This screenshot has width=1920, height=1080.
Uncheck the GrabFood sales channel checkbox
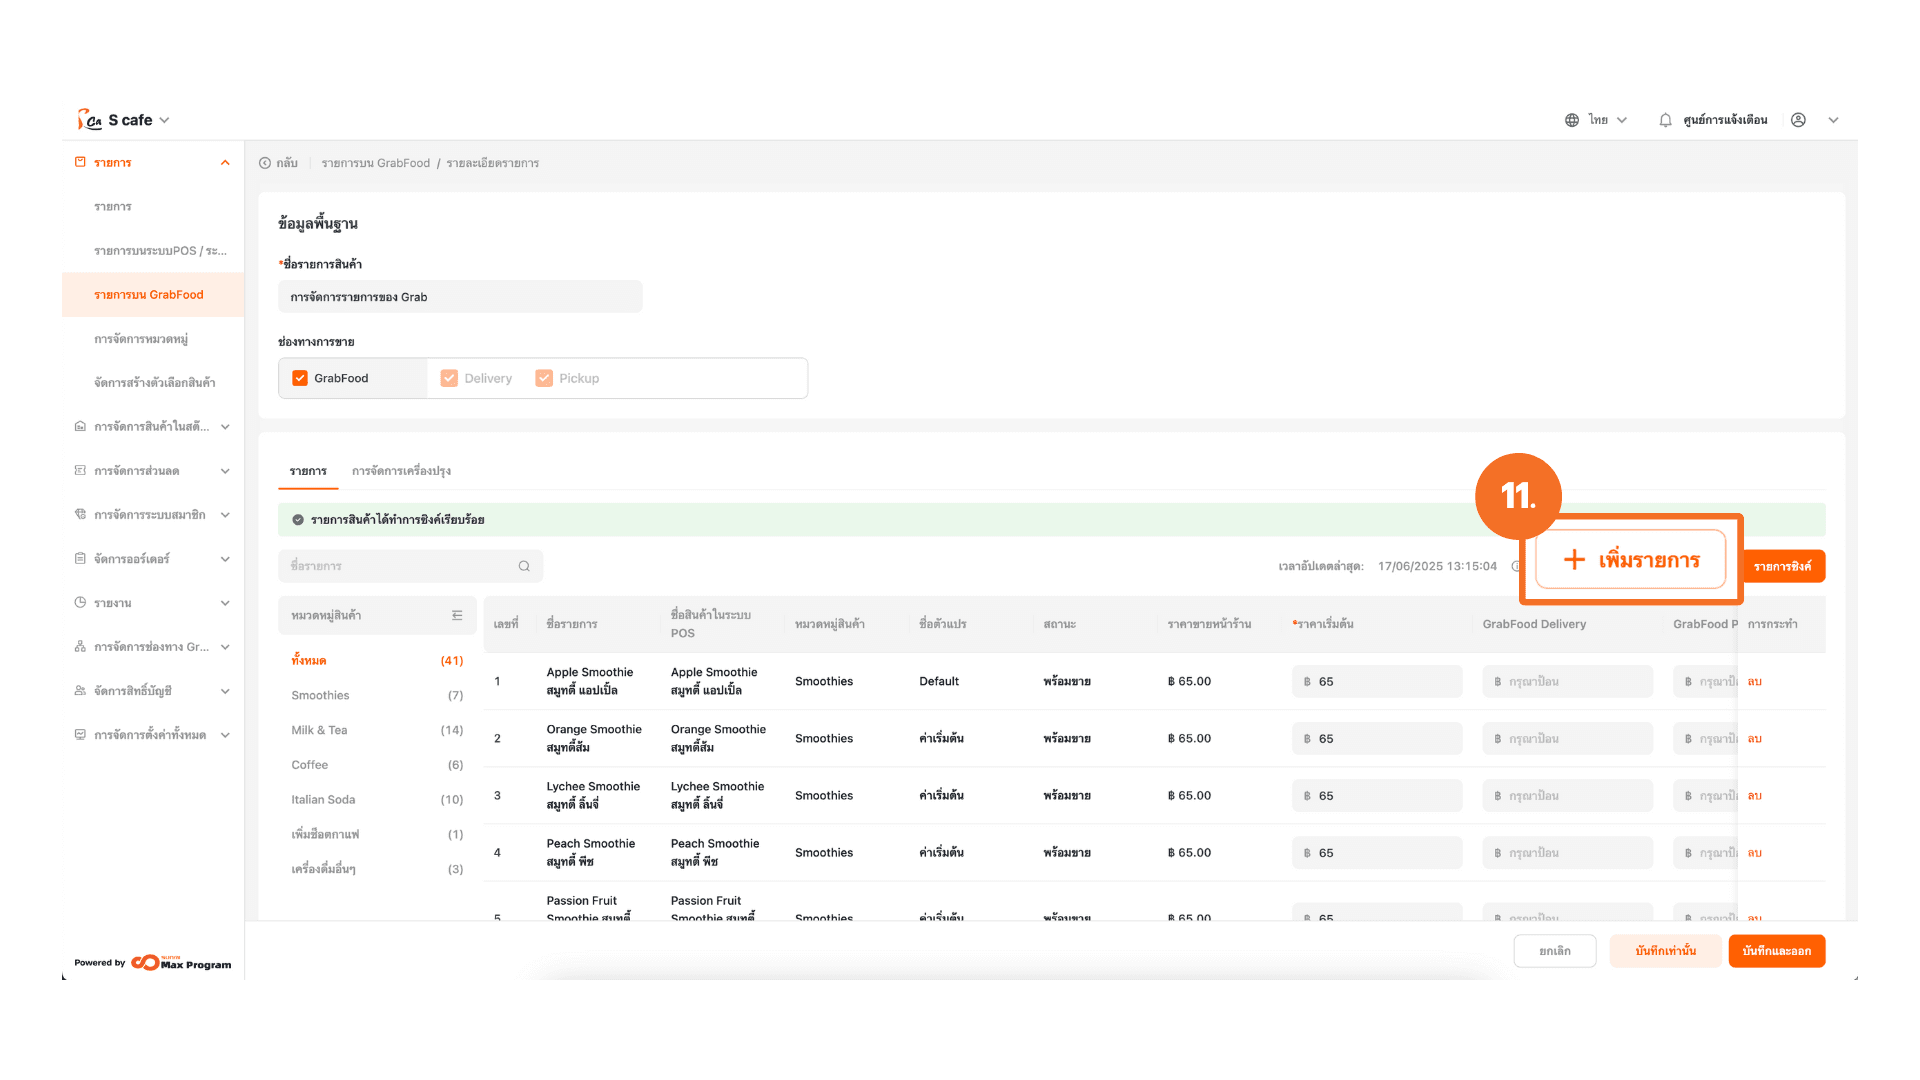(x=300, y=378)
